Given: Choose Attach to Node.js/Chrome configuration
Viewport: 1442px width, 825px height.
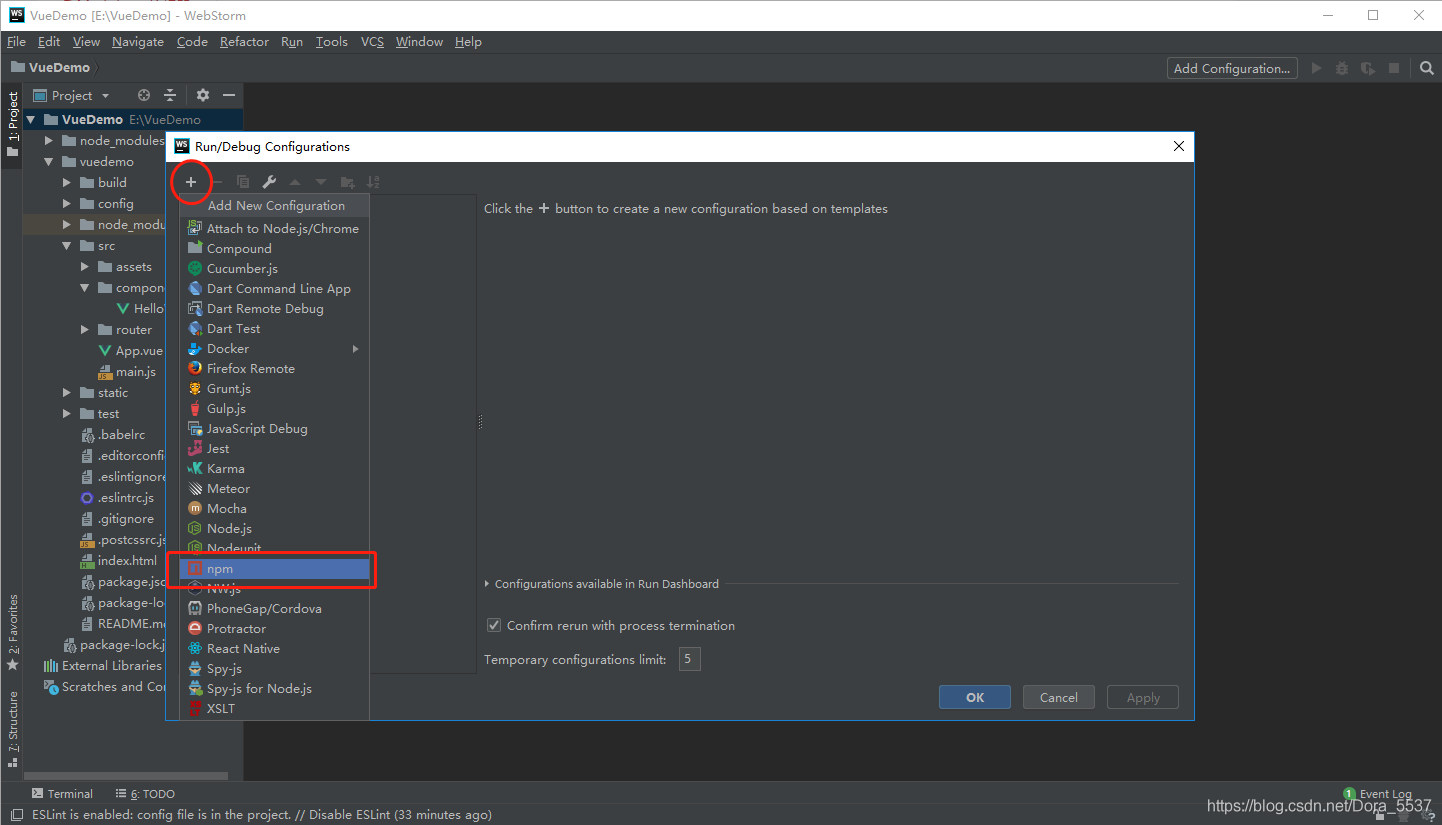Looking at the screenshot, I should [275, 229].
